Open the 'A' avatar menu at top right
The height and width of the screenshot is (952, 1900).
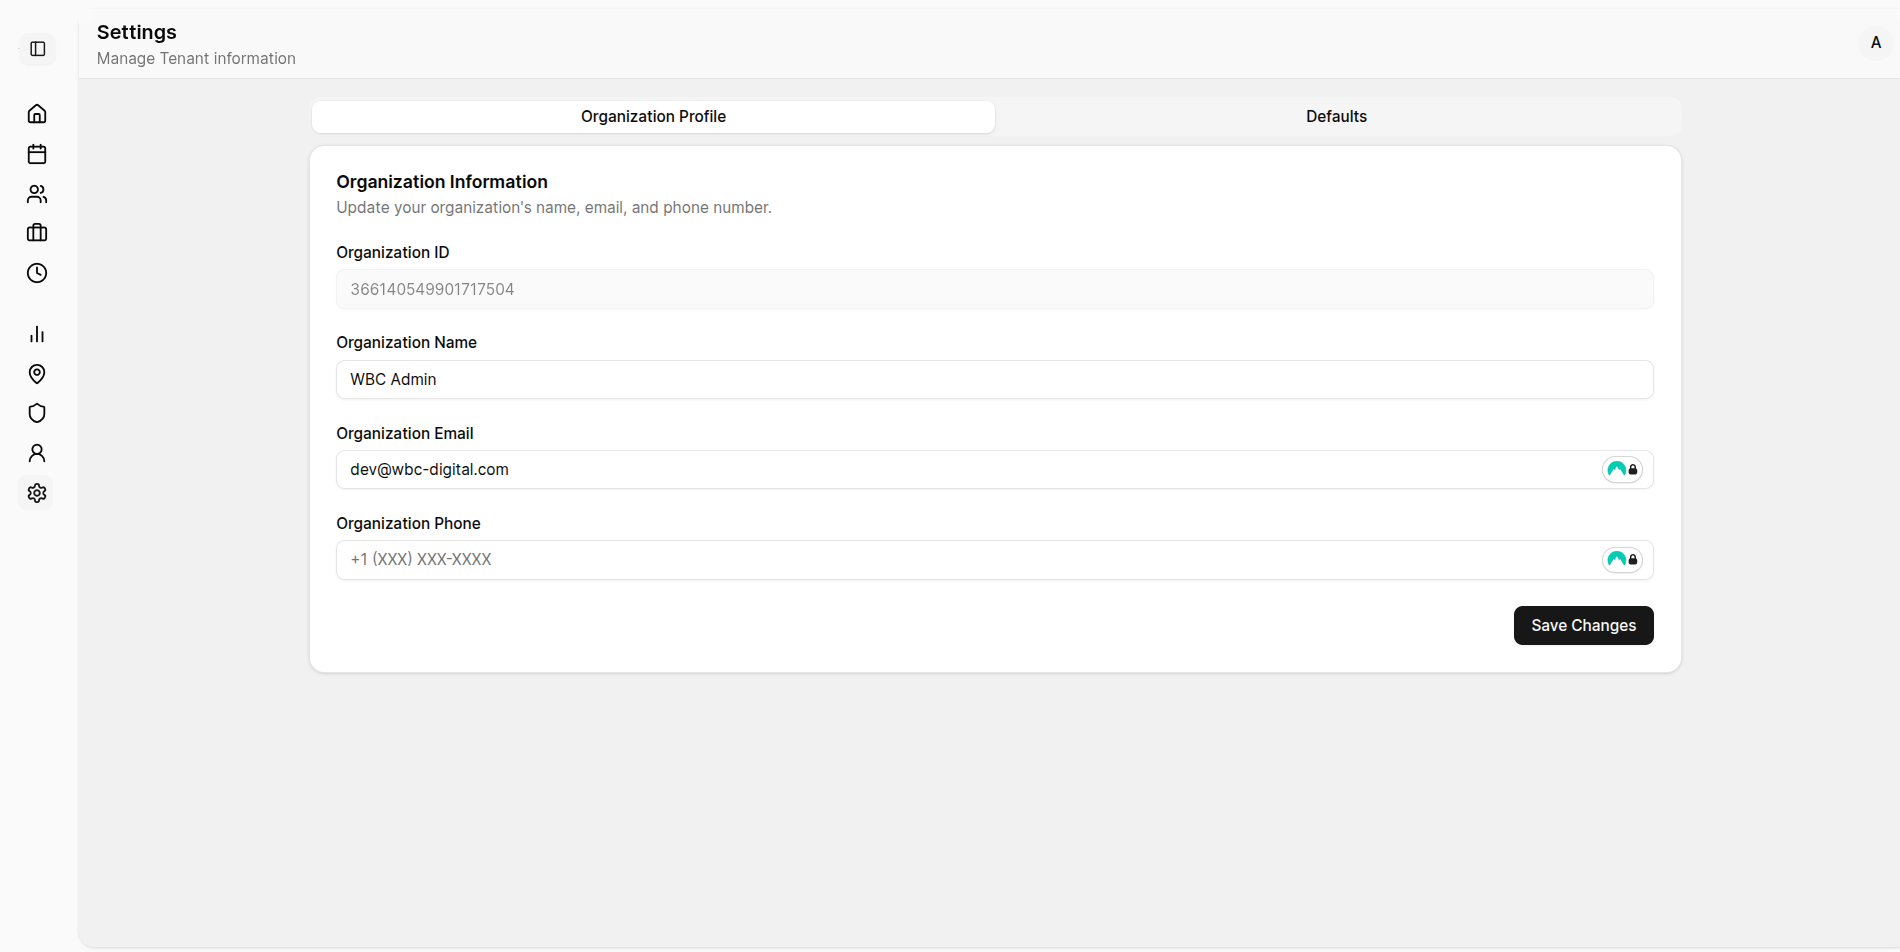1876,43
